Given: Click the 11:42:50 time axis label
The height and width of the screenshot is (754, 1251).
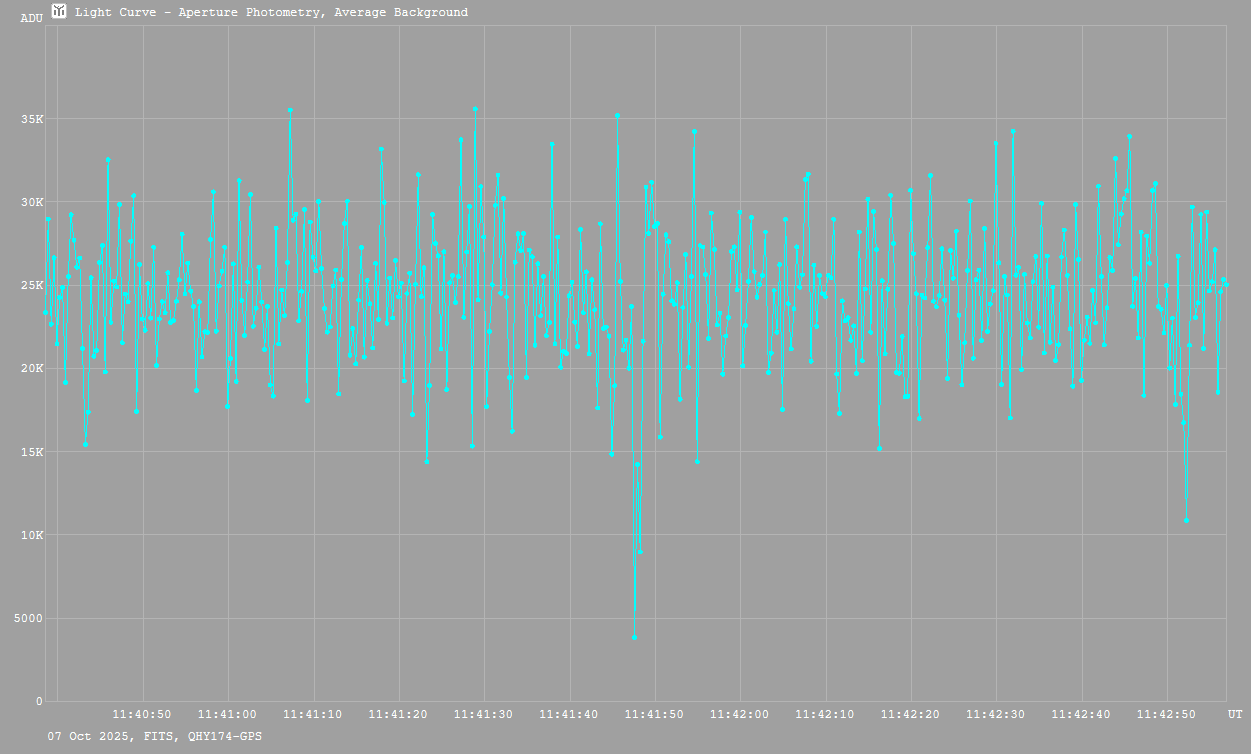Looking at the screenshot, I should [1166, 714].
